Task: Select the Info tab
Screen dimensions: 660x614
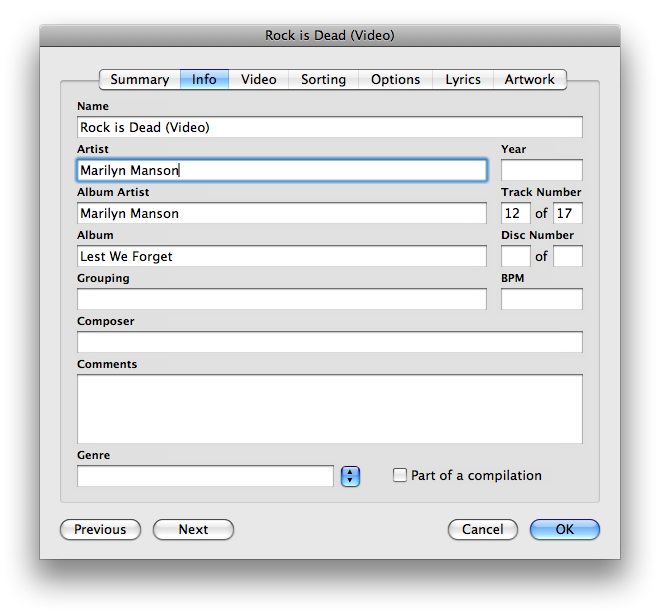Action: click(204, 80)
